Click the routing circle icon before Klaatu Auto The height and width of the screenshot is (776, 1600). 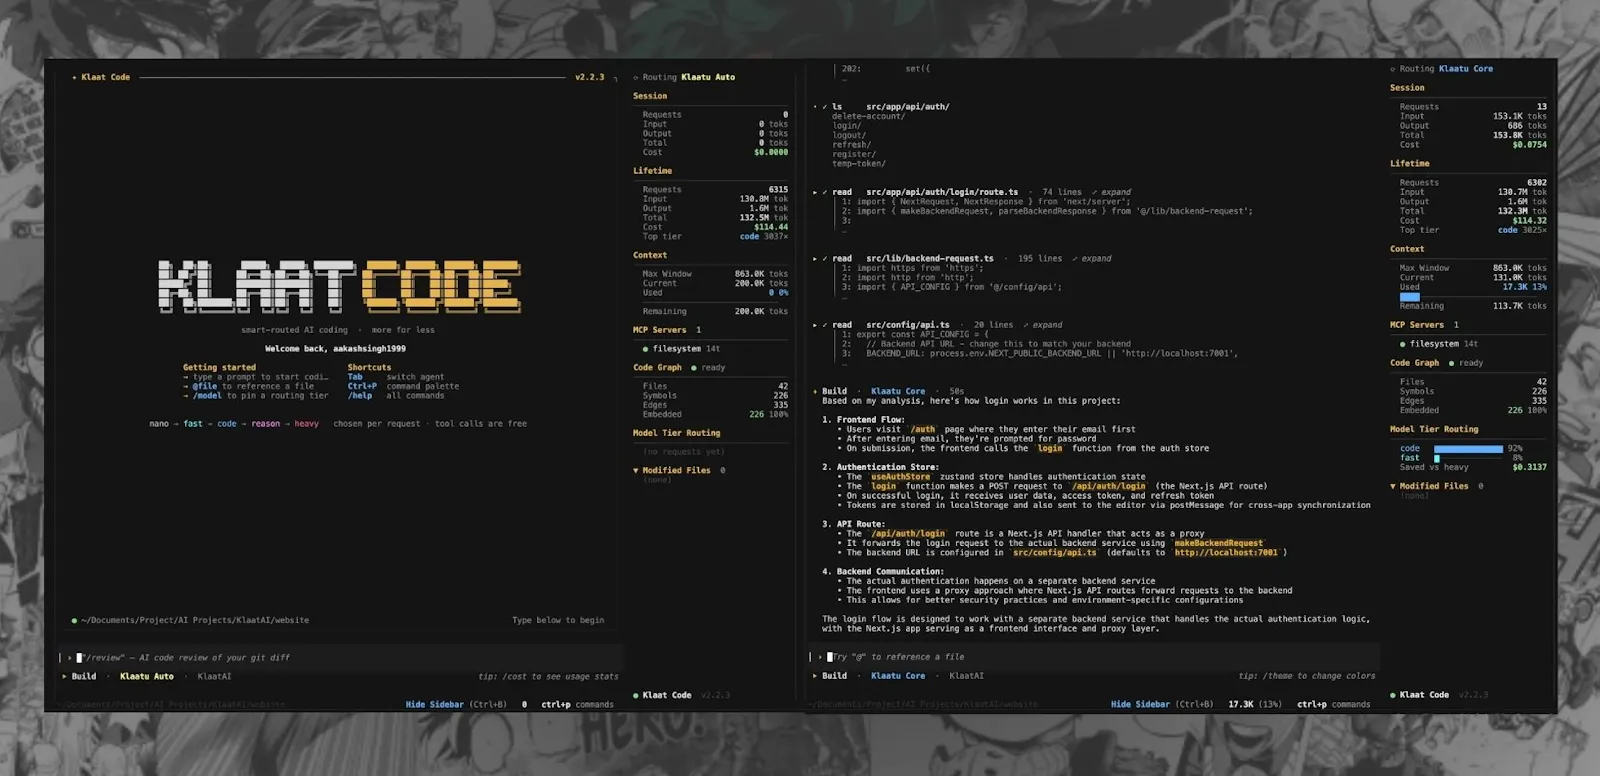tap(636, 77)
